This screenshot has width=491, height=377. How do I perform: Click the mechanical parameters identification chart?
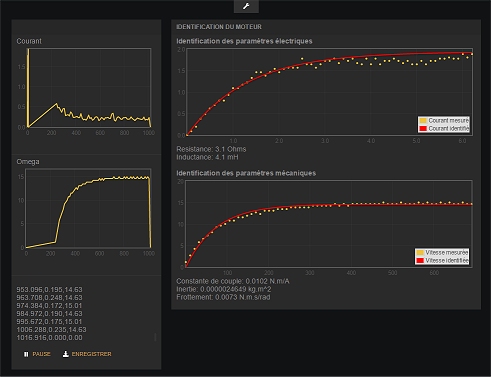point(329,224)
